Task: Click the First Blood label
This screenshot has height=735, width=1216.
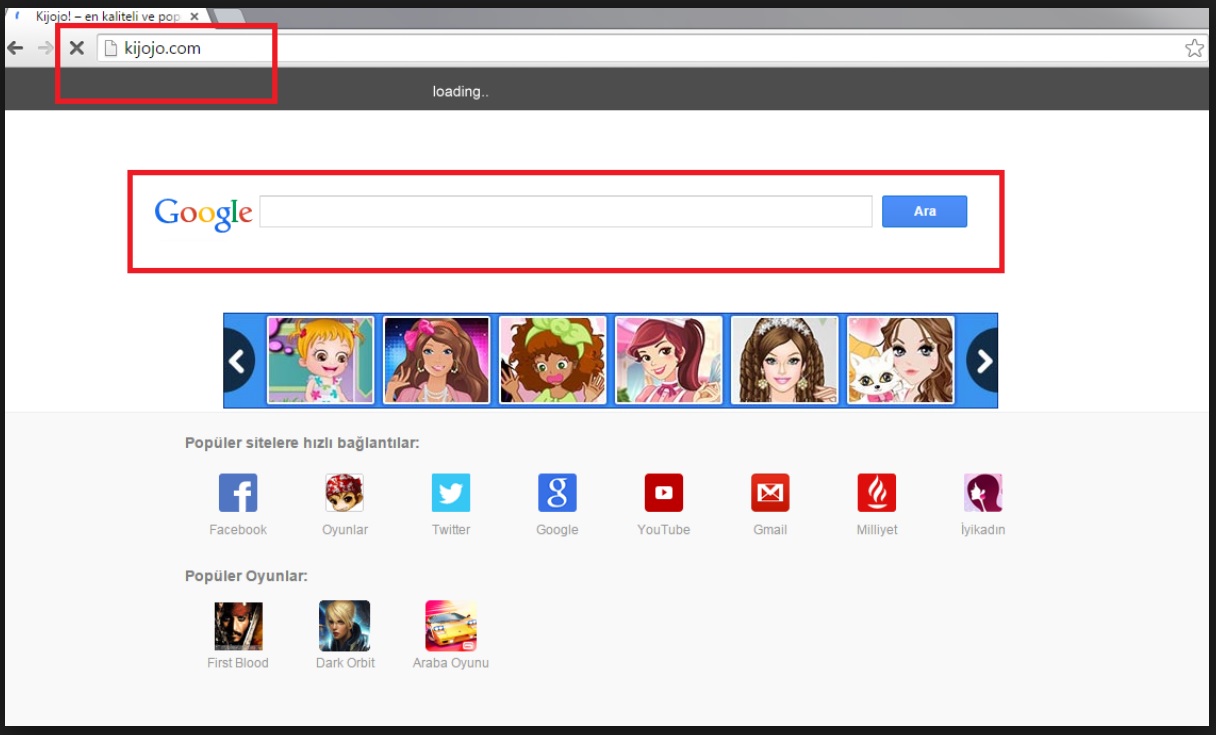Action: 238,663
